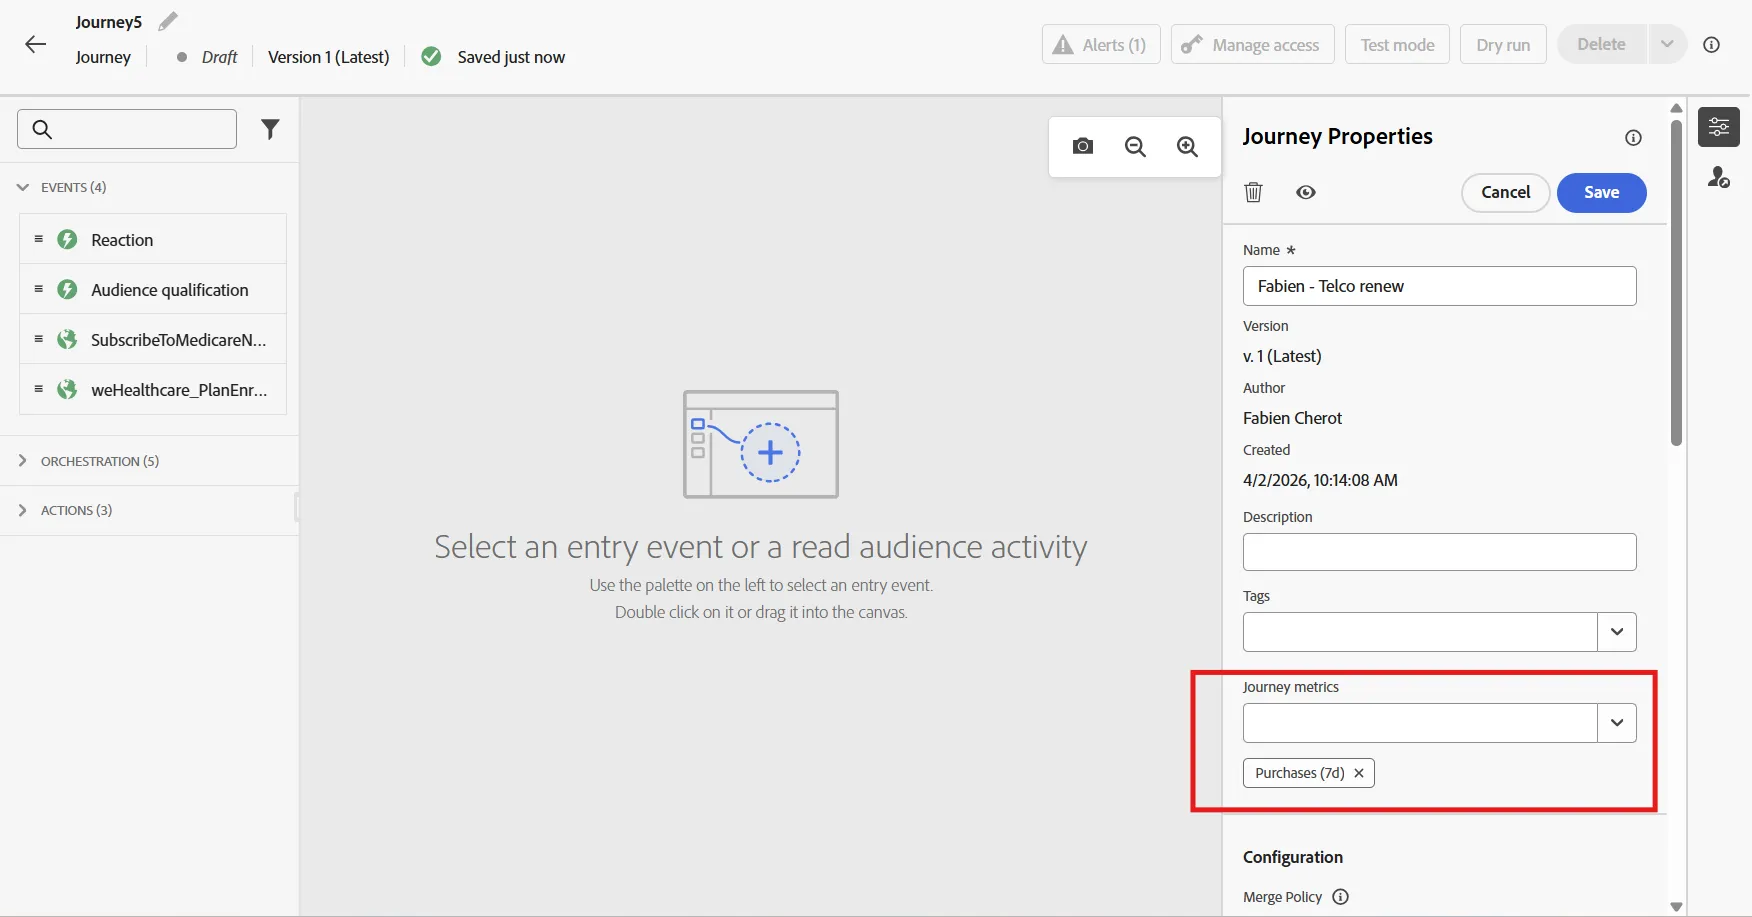Open the Journey metrics dropdown arrow
This screenshot has height=917, width=1752.
[x=1617, y=723]
